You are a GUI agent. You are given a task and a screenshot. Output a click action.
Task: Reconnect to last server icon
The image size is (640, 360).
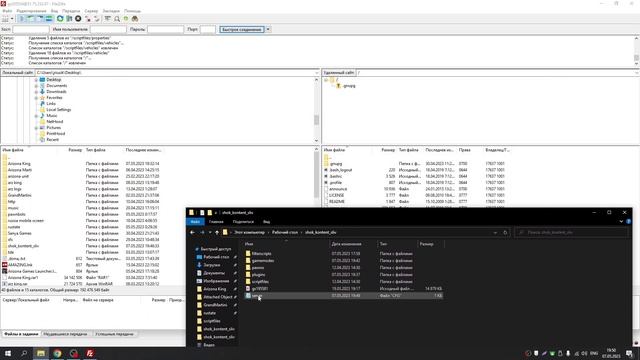click(97, 19)
